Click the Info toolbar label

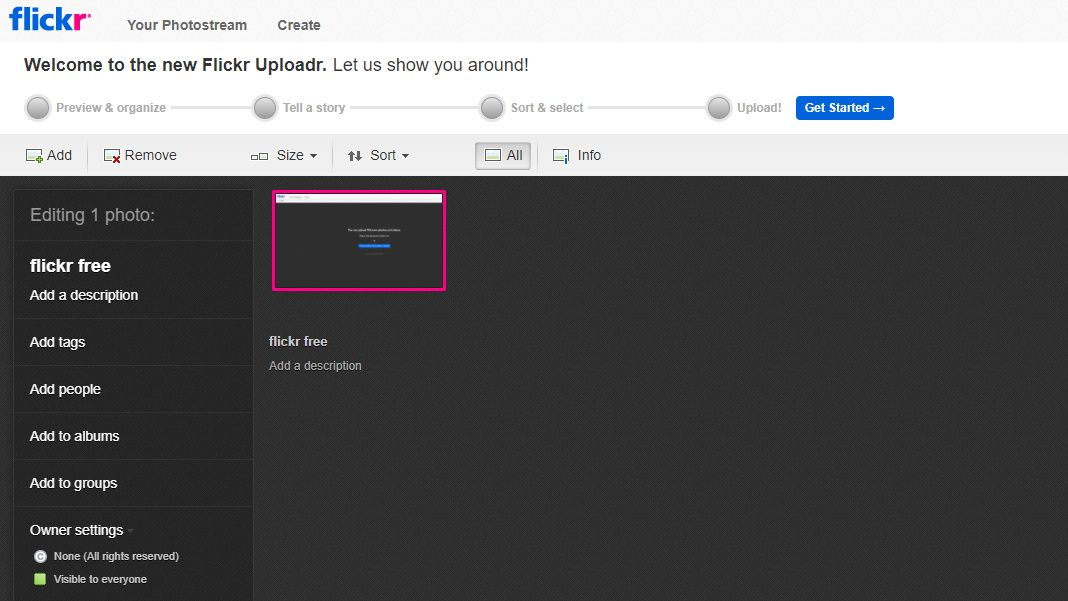589,155
